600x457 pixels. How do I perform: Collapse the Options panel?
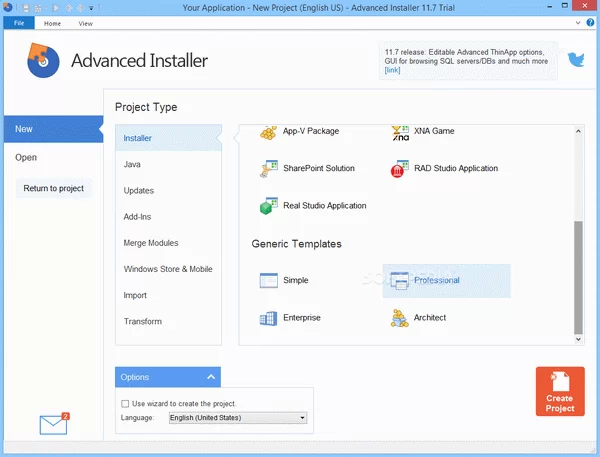pyautogui.click(x=211, y=377)
